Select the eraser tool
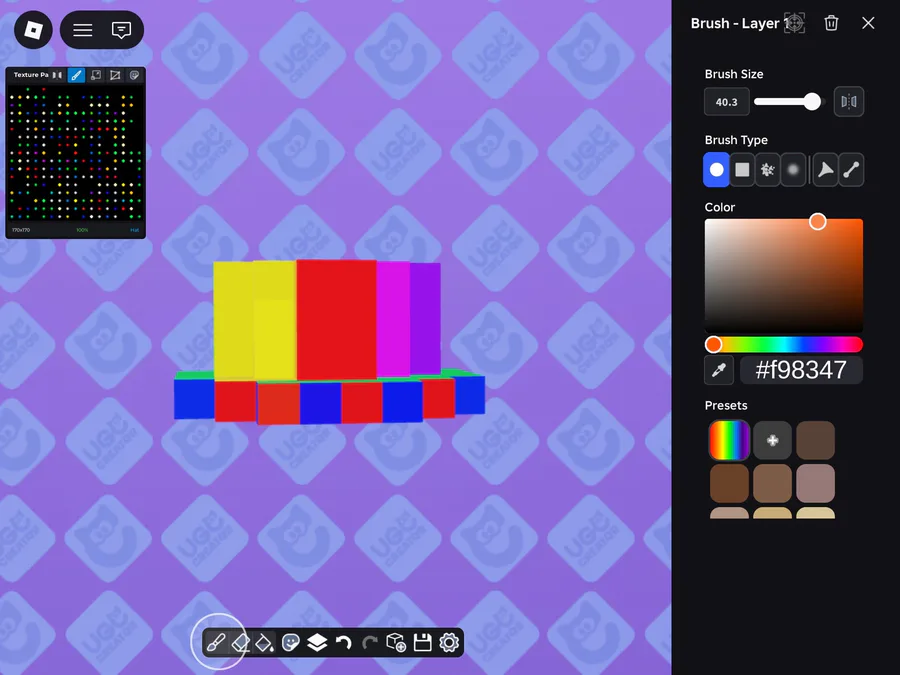 tap(240, 642)
